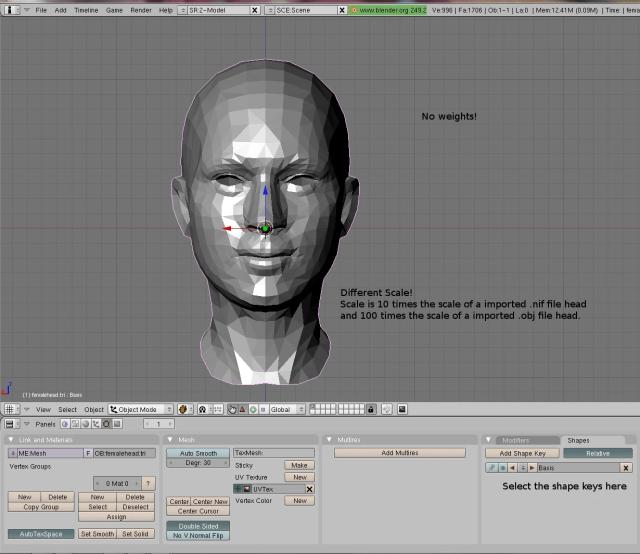Adjust the Degr: 30 auto smooth slider
This screenshot has height=554, width=640.
198,463
